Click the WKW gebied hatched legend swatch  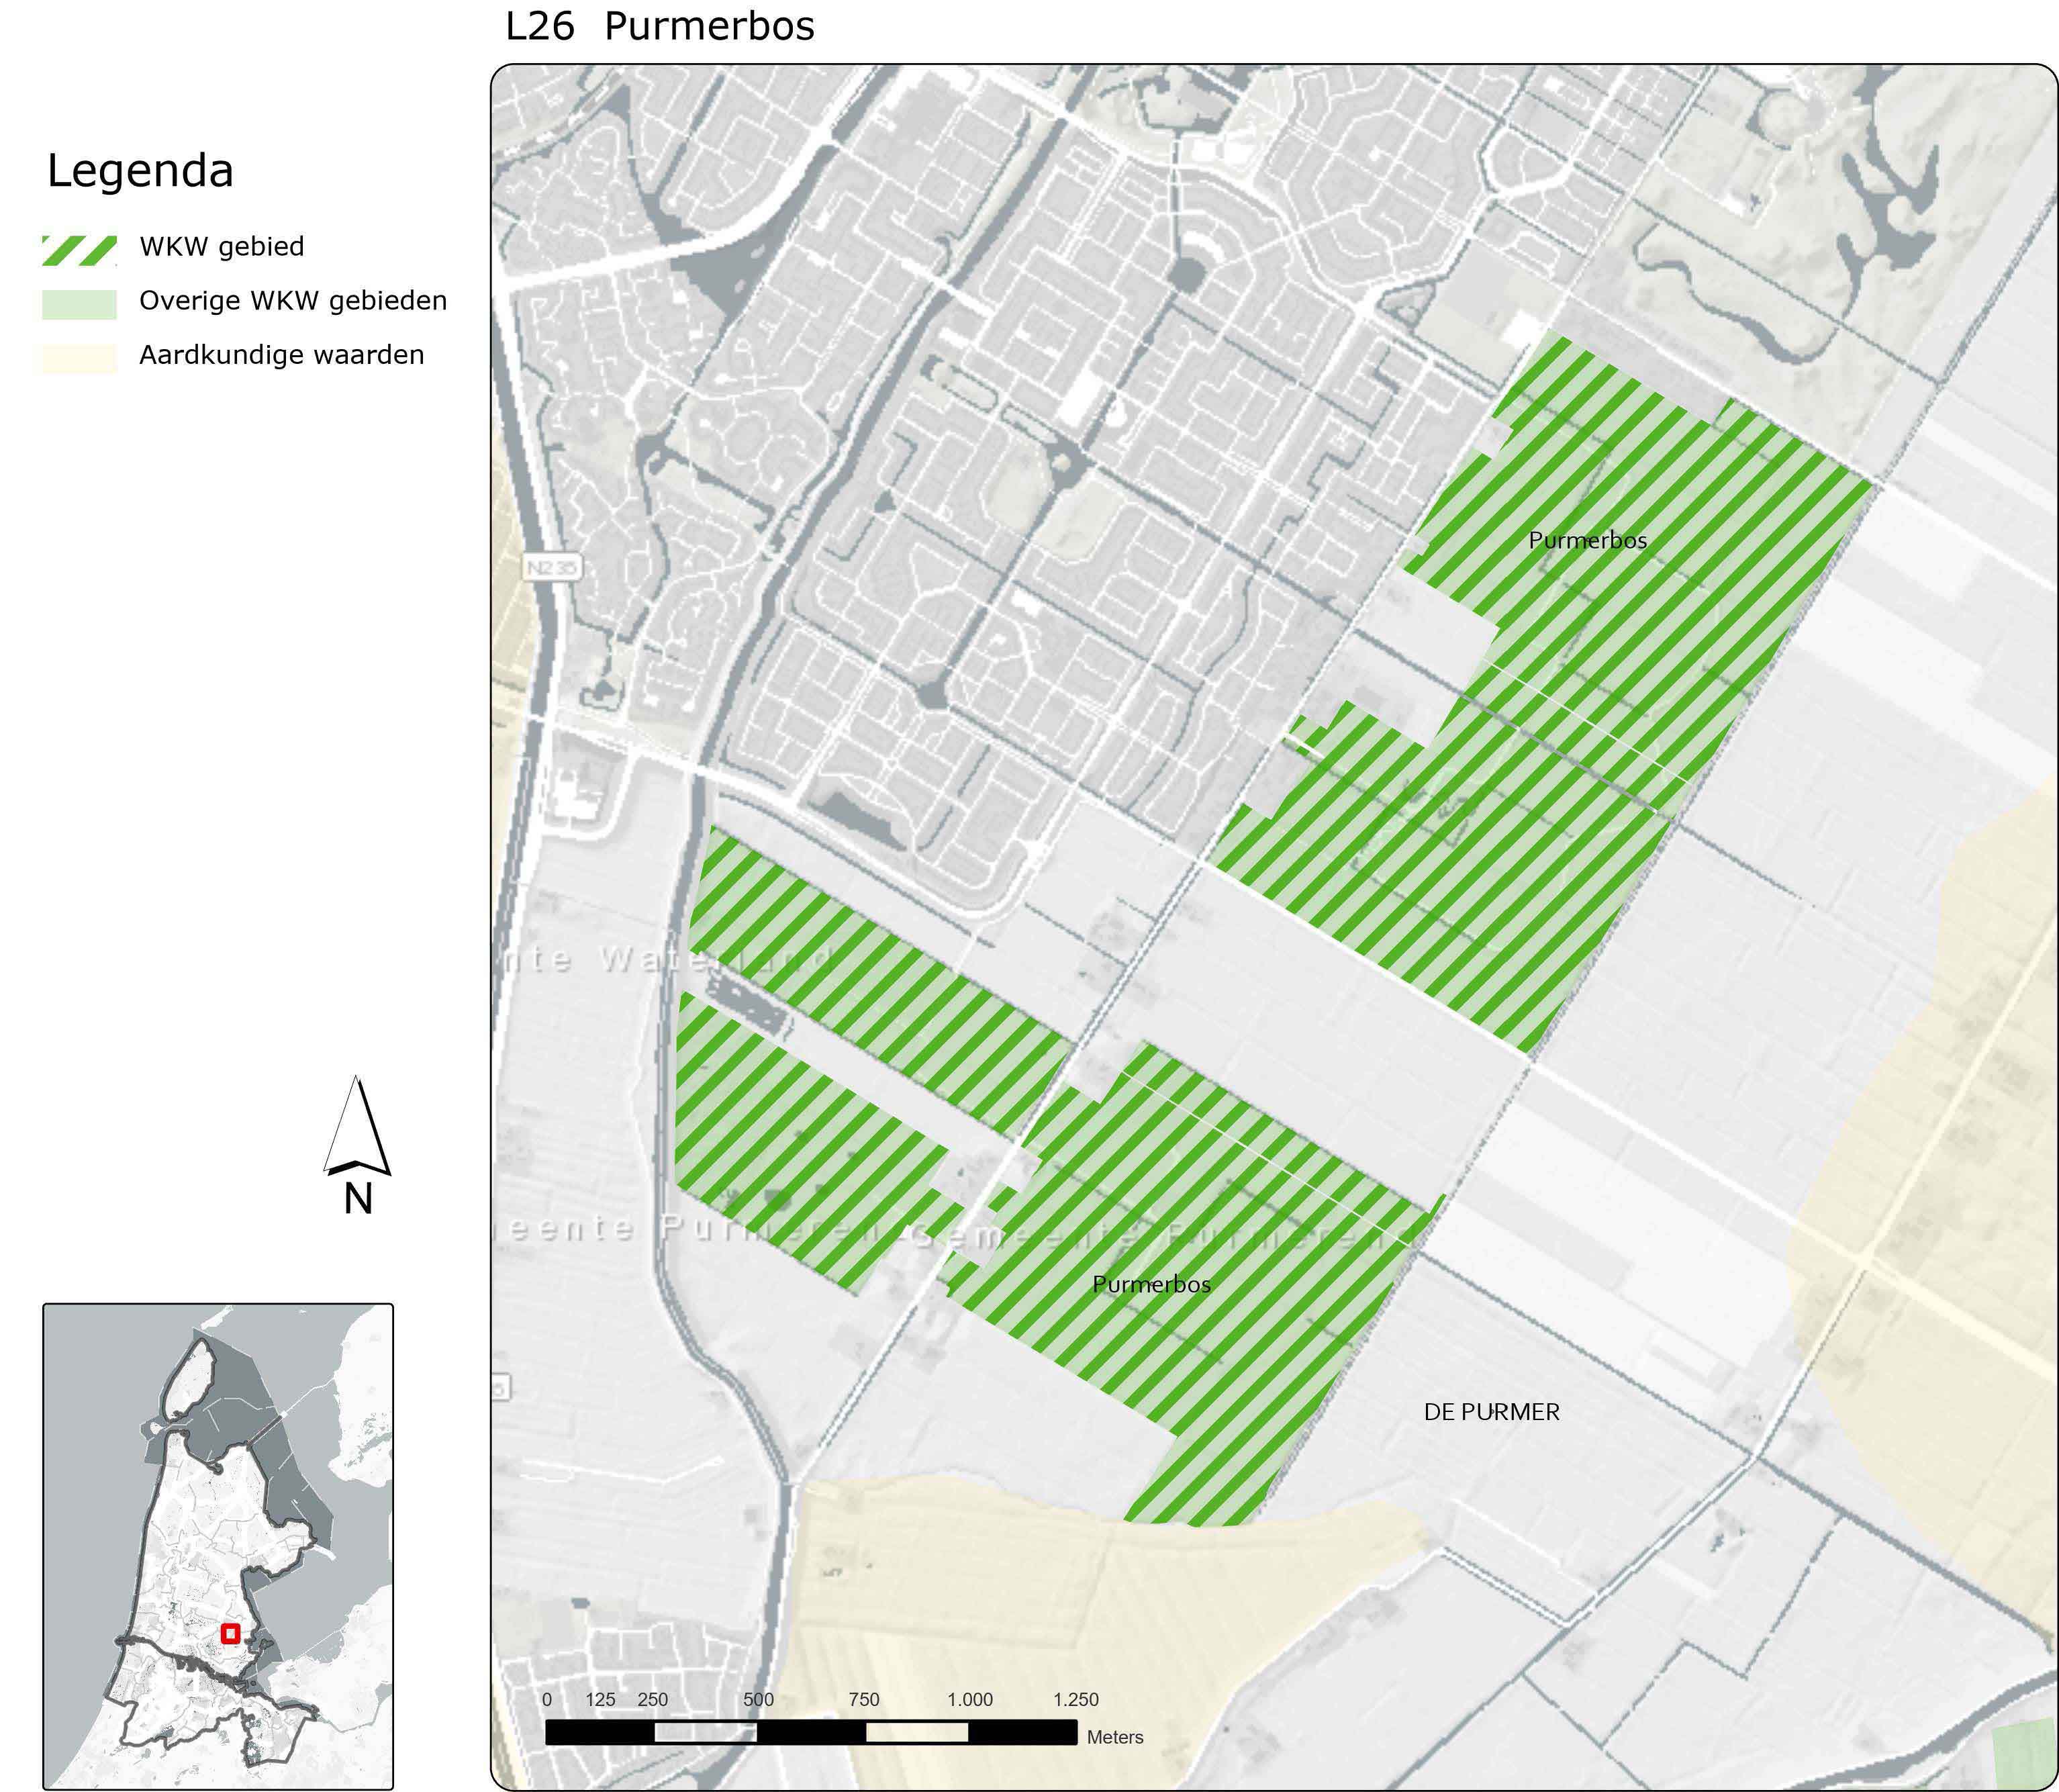click(x=79, y=250)
